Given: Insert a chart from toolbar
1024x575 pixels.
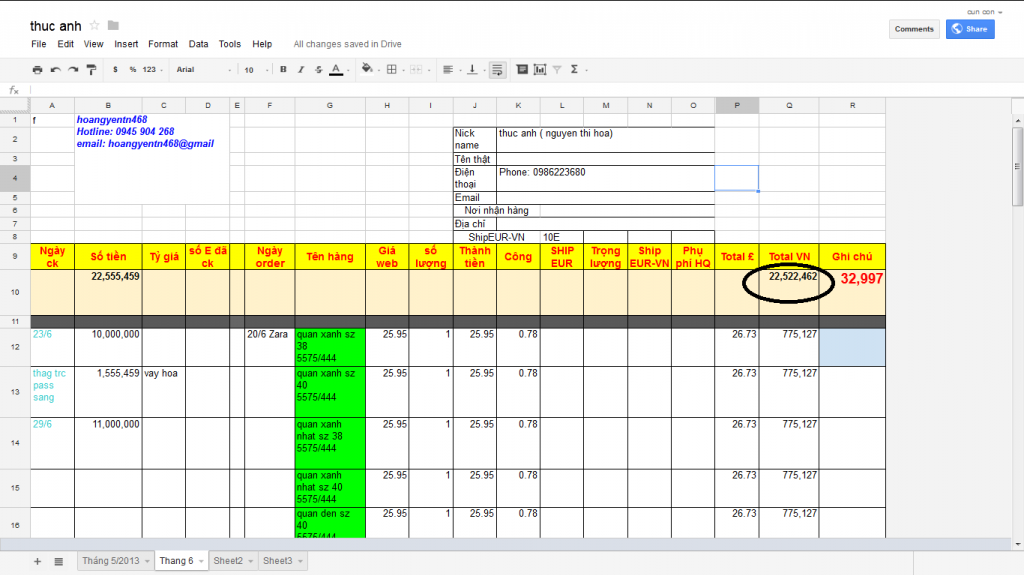Looking at the screenshot, I should pyautogui.click(x=540, y=70).
